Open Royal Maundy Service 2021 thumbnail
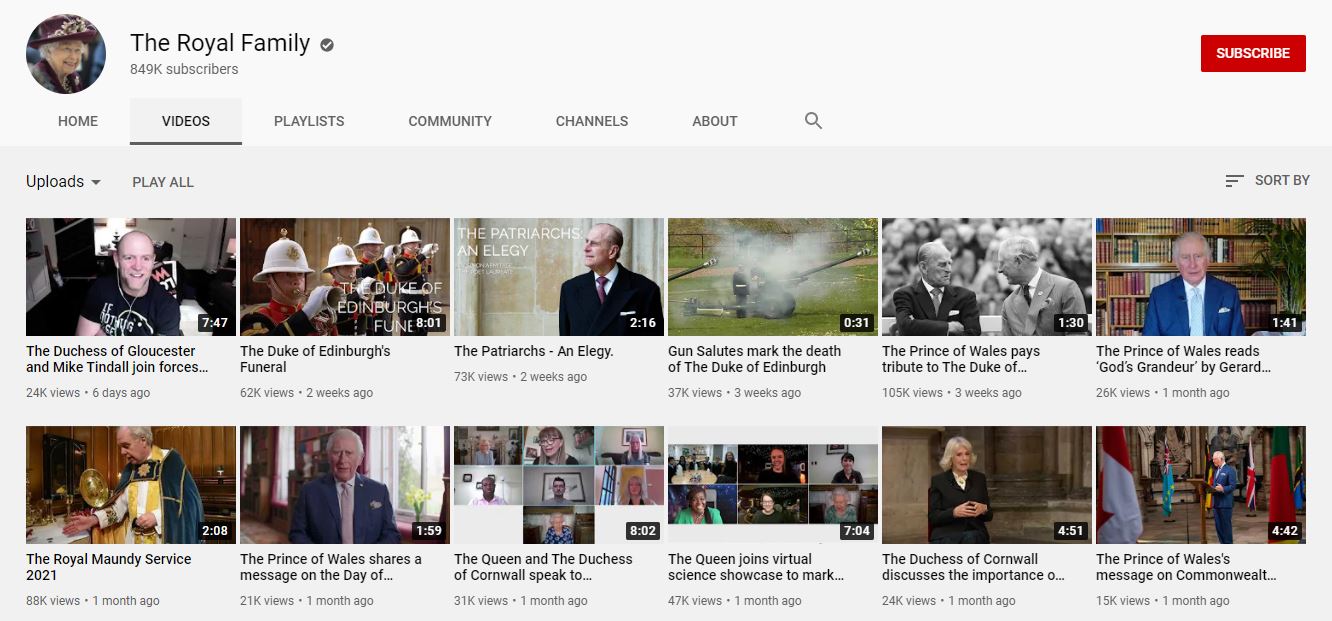The height and width of the screenshot is (621, 1332). click(x=131, y=485)
